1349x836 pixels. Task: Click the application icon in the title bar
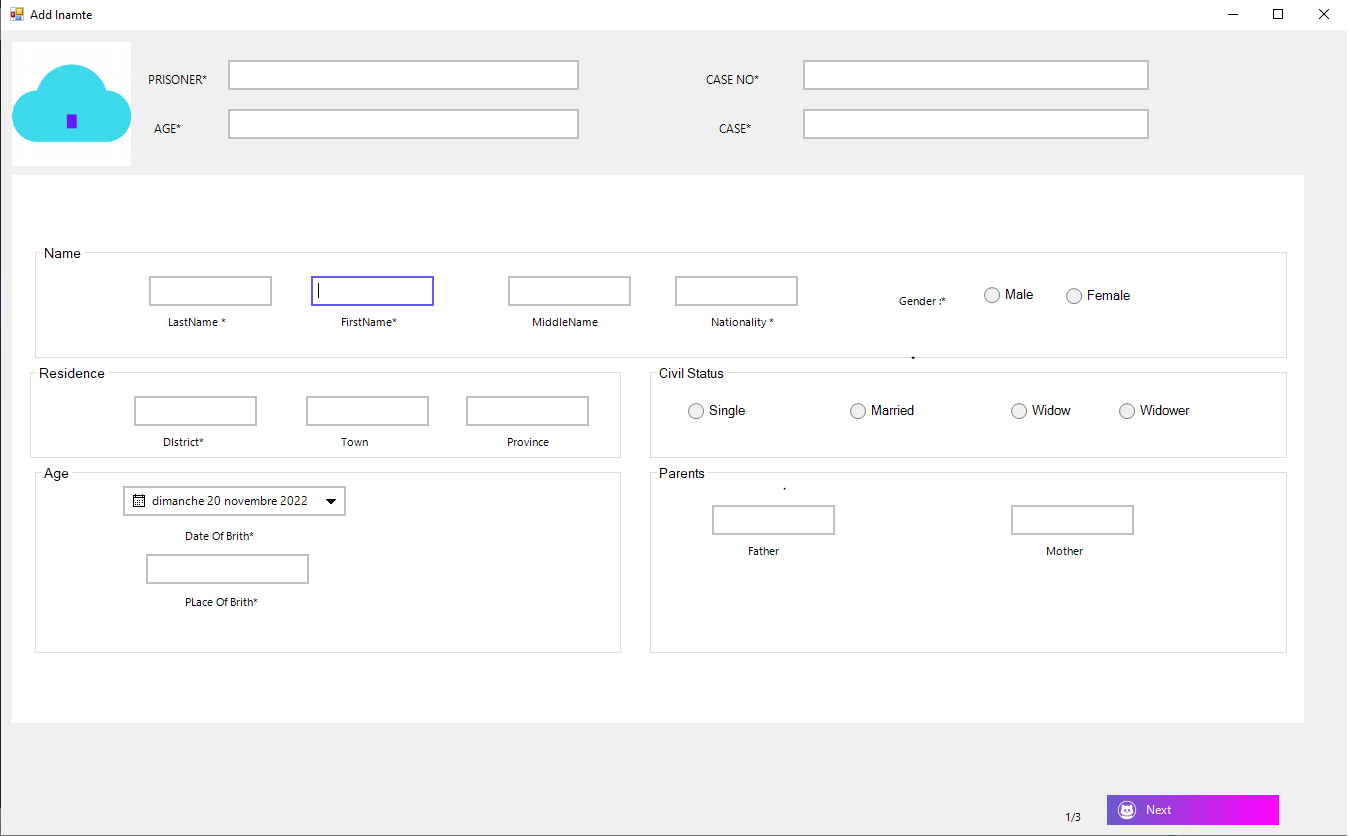coord(16,14)
